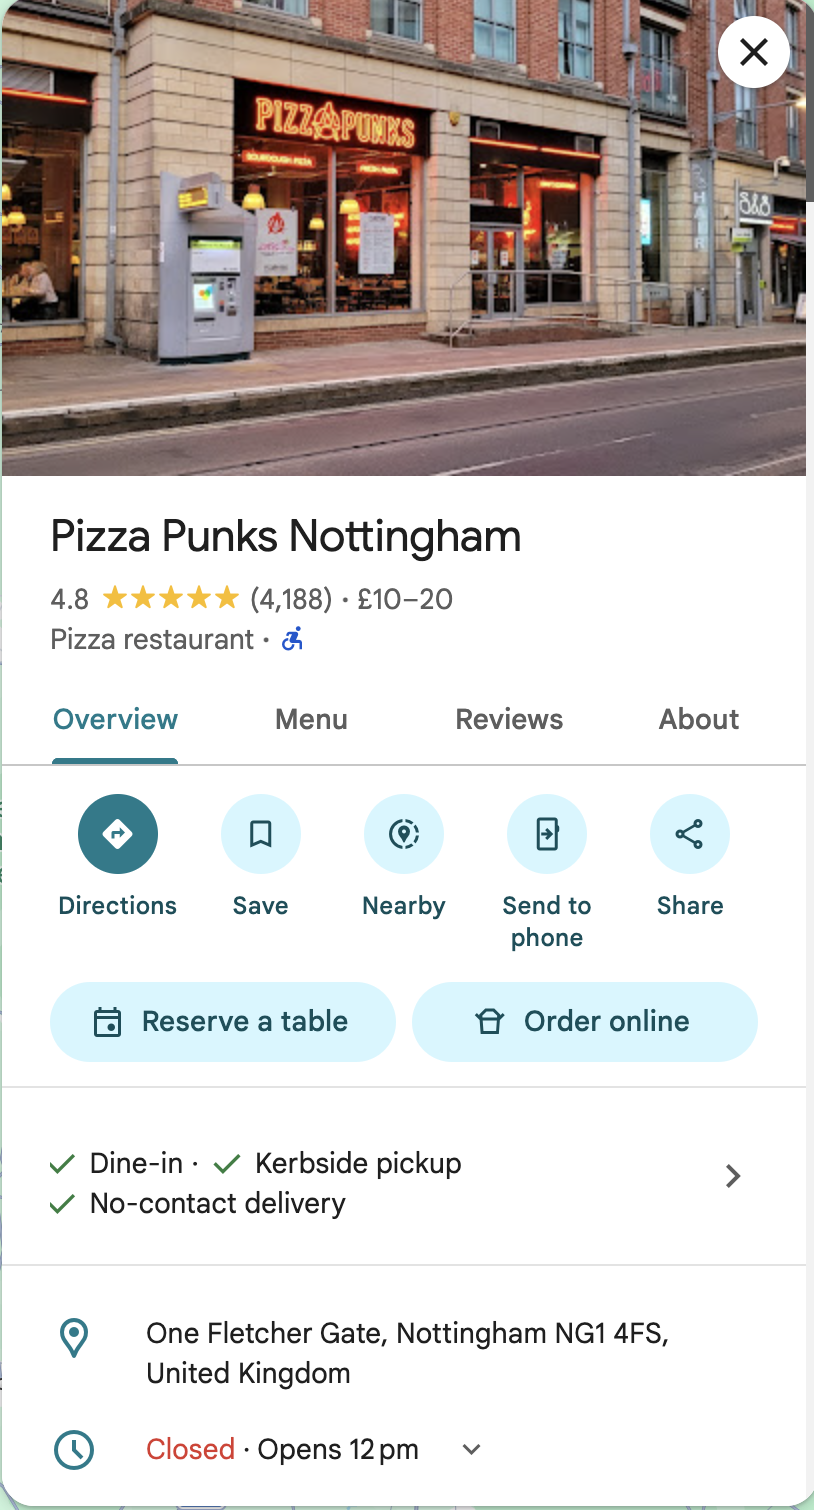814x1510 pixels.
Task: Select the Overview tab
Action: click(115, 720)
